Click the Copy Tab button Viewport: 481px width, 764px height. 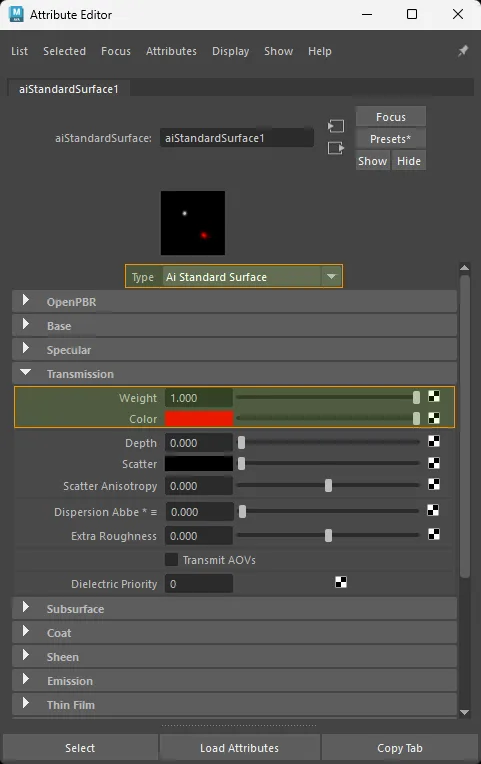pos(400,748)
